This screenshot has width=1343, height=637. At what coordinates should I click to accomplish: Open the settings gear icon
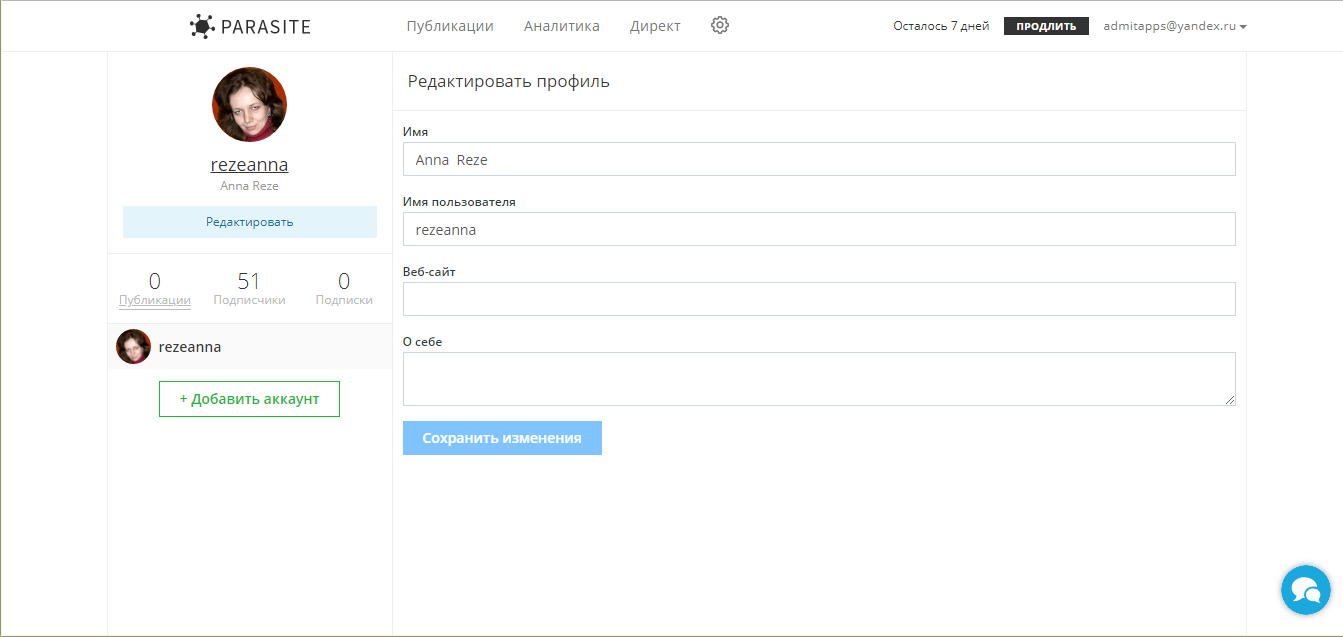pos(720,26)
